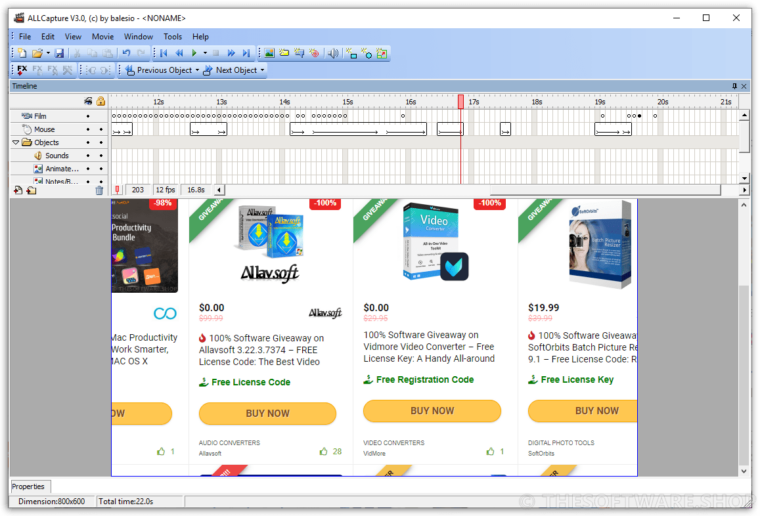Collapse the Objects track group
760x516 pixels.
[16, 142]
